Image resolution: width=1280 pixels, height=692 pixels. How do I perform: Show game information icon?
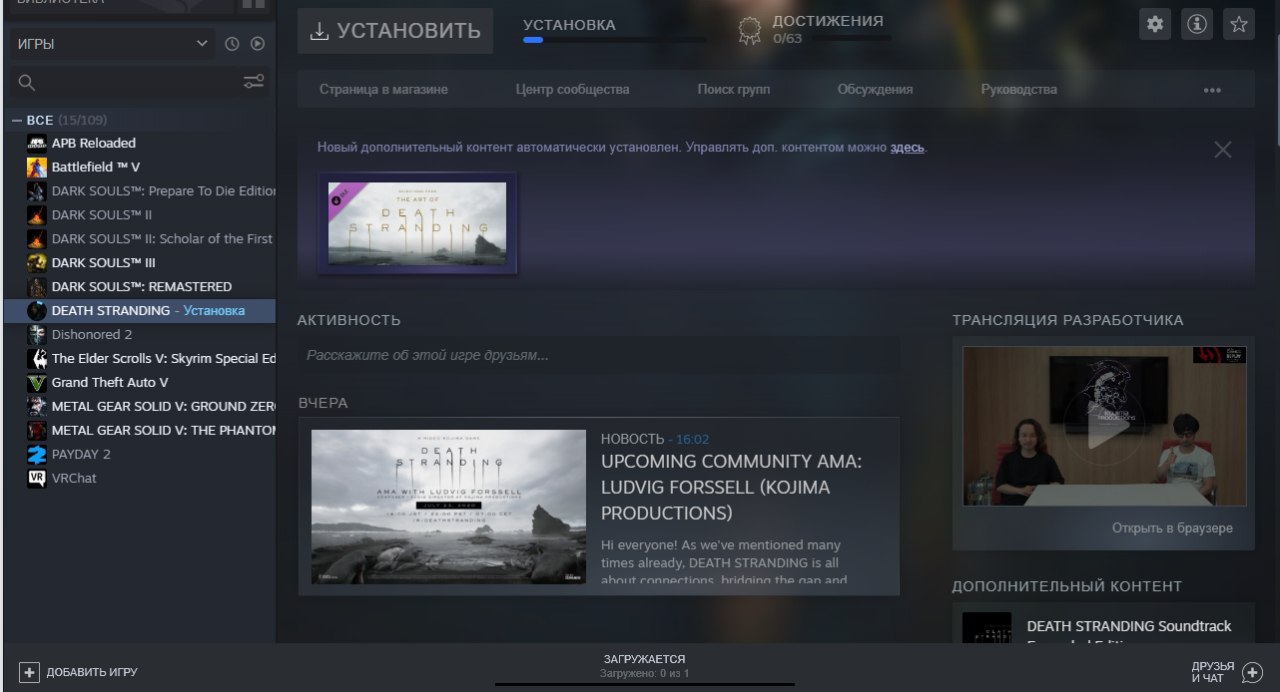click(1196, 24)
